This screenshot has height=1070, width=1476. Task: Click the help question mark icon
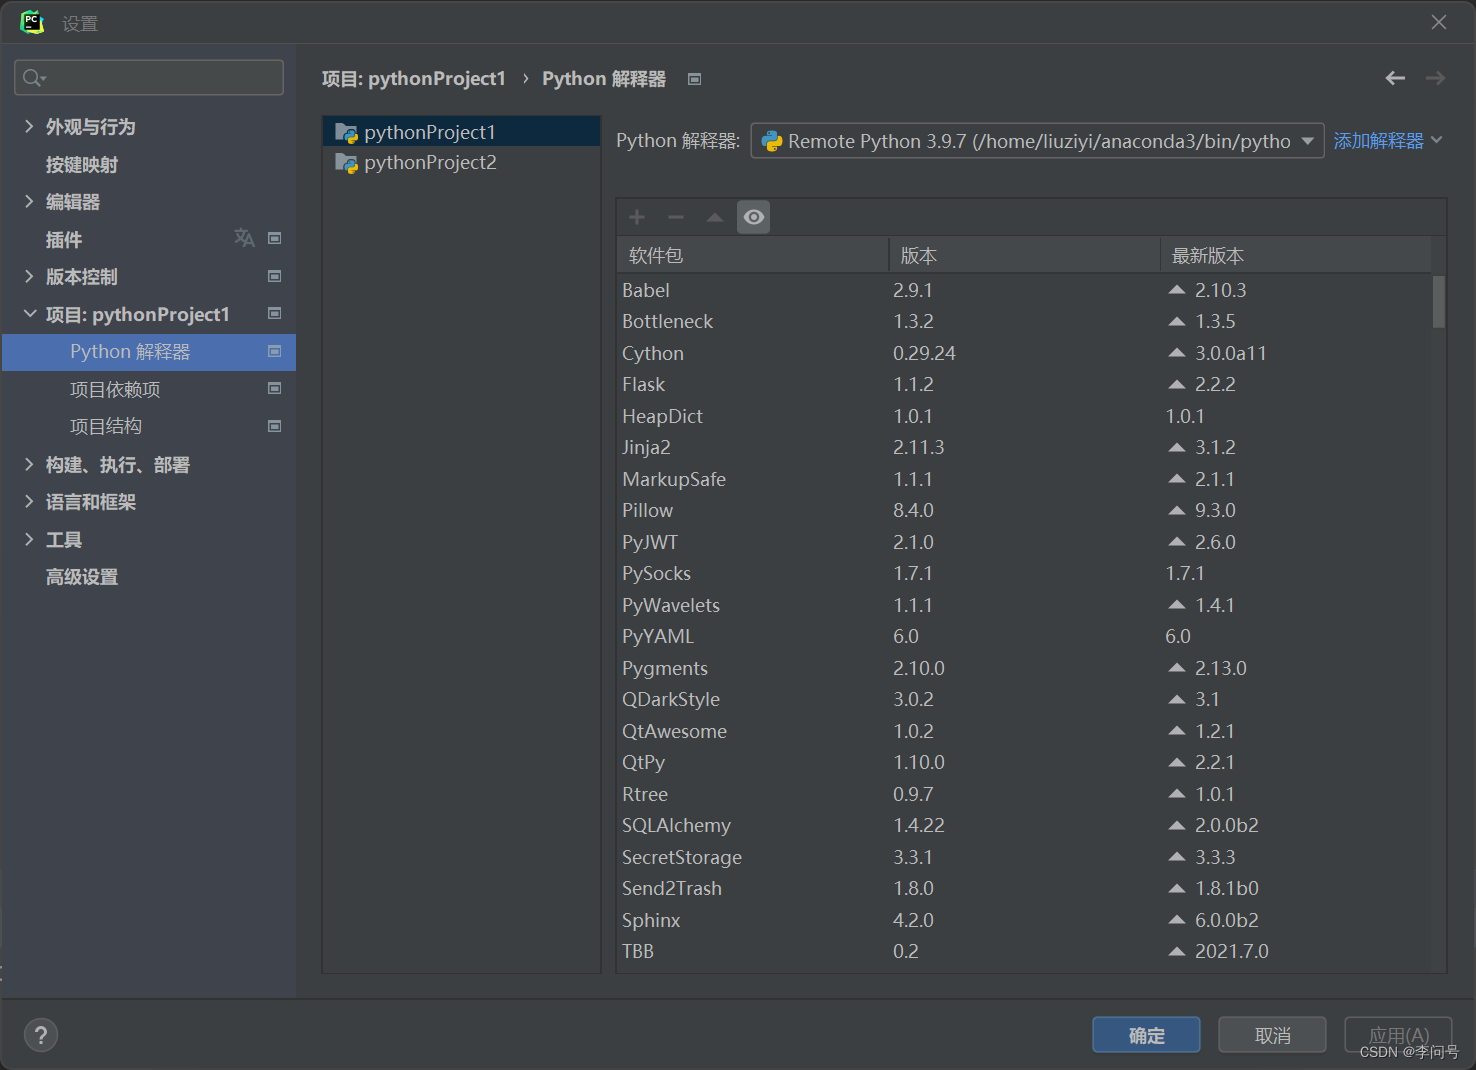(41, 1035)
